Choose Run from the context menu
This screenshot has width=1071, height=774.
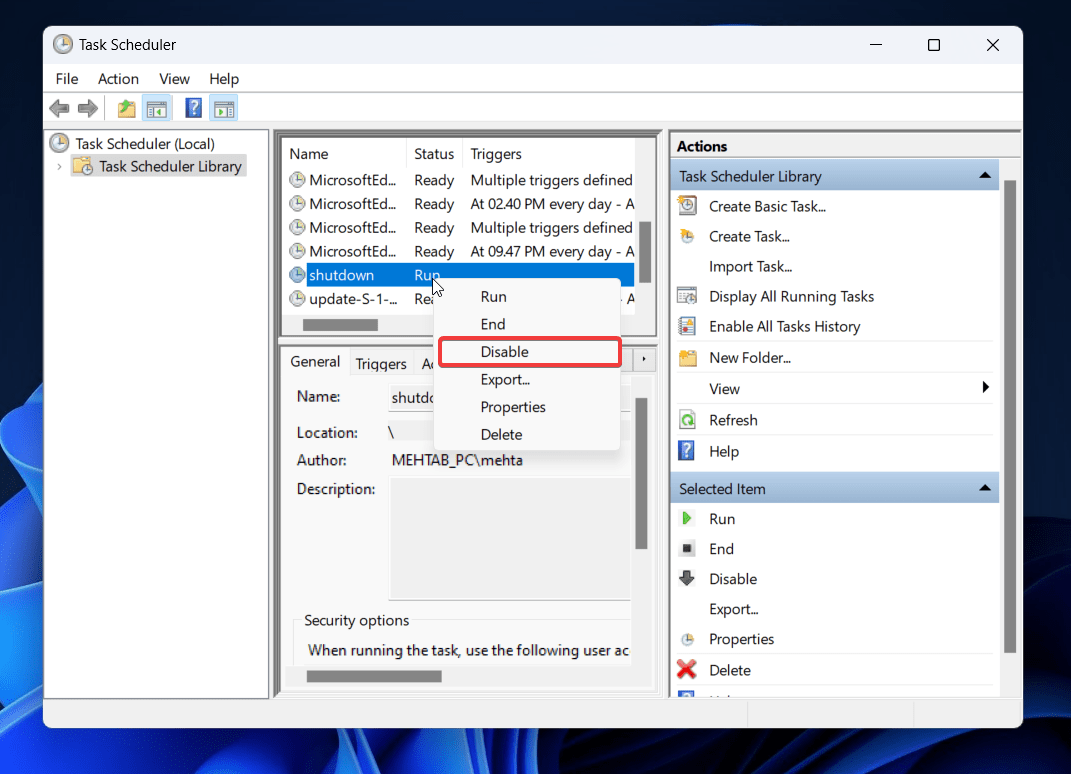point(528,296)
